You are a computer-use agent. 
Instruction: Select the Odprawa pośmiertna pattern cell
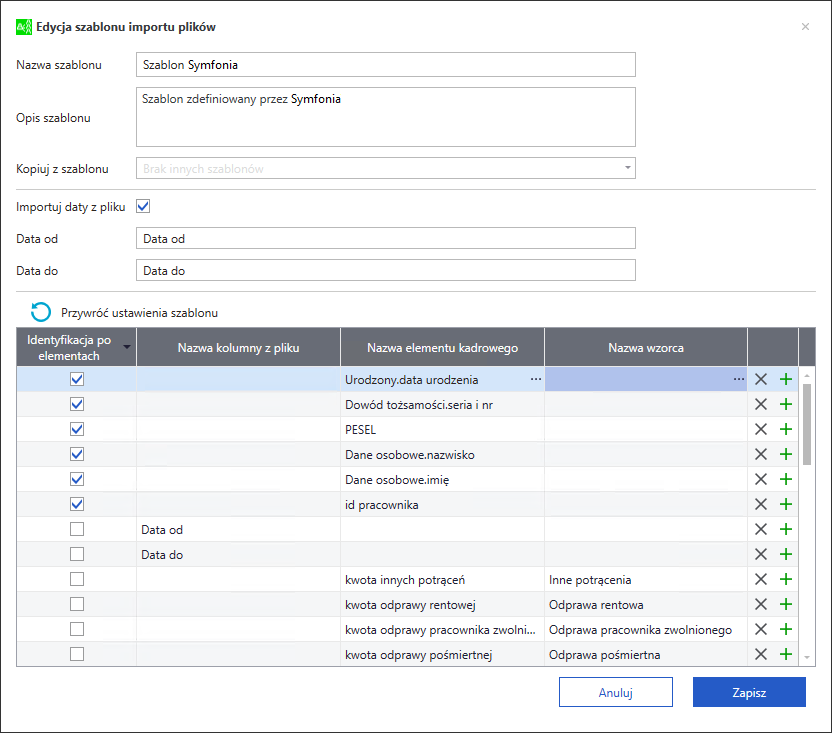coord(646,654)
